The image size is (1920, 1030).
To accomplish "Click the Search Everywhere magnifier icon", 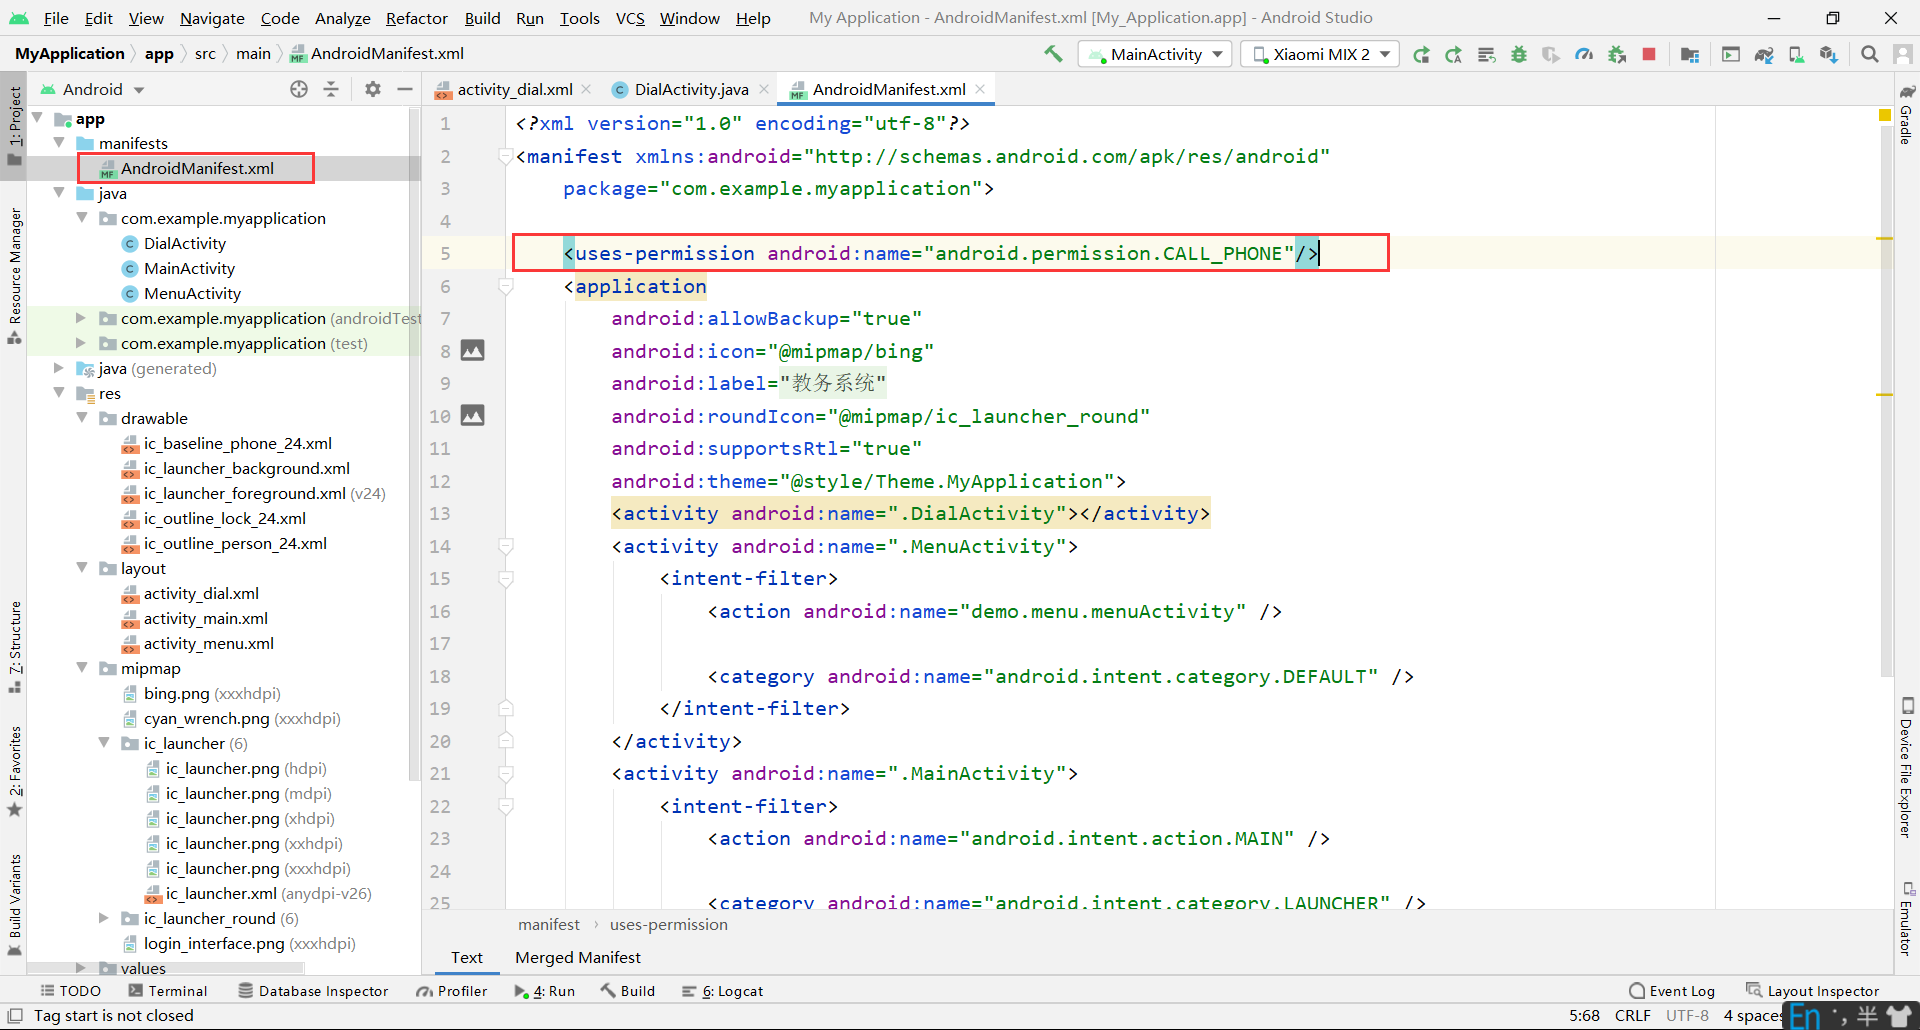I will tap(1870, 54).
